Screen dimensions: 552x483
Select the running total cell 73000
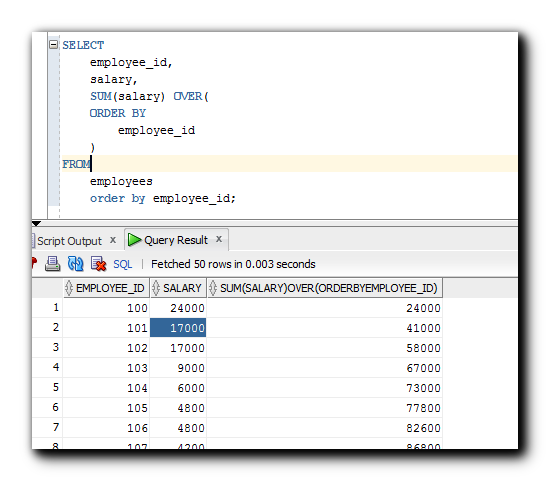[x=325, y=388]
